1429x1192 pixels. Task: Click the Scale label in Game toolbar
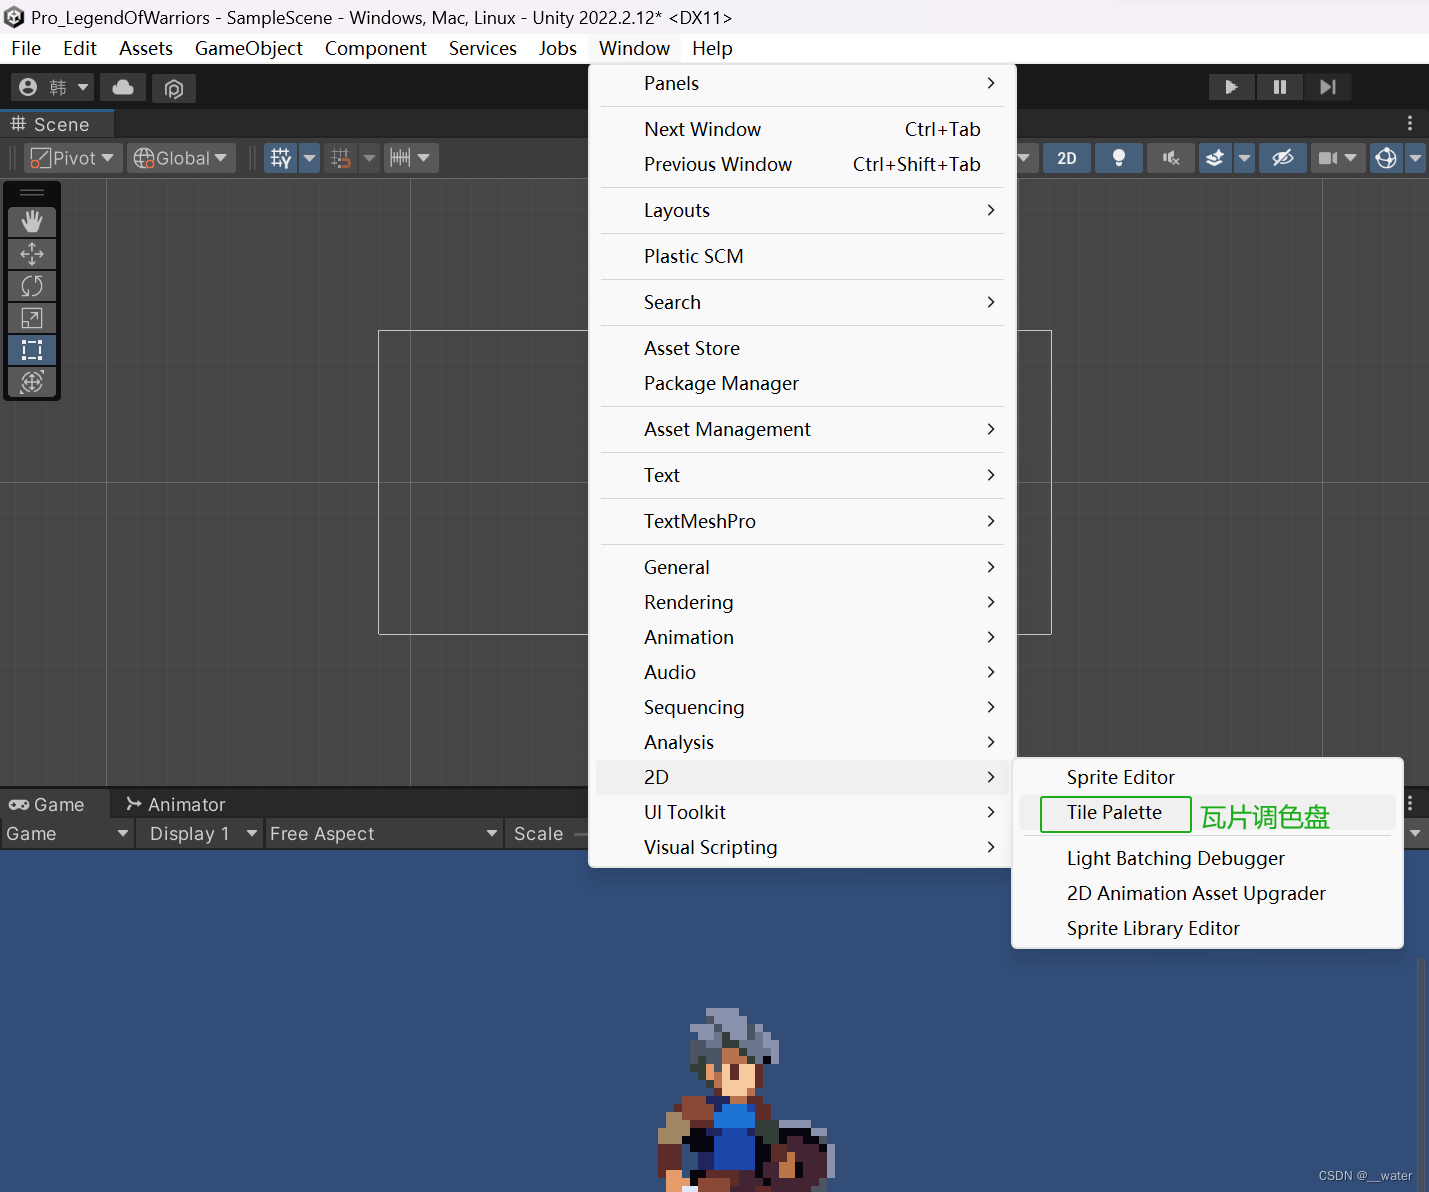[x=538, y=834]
